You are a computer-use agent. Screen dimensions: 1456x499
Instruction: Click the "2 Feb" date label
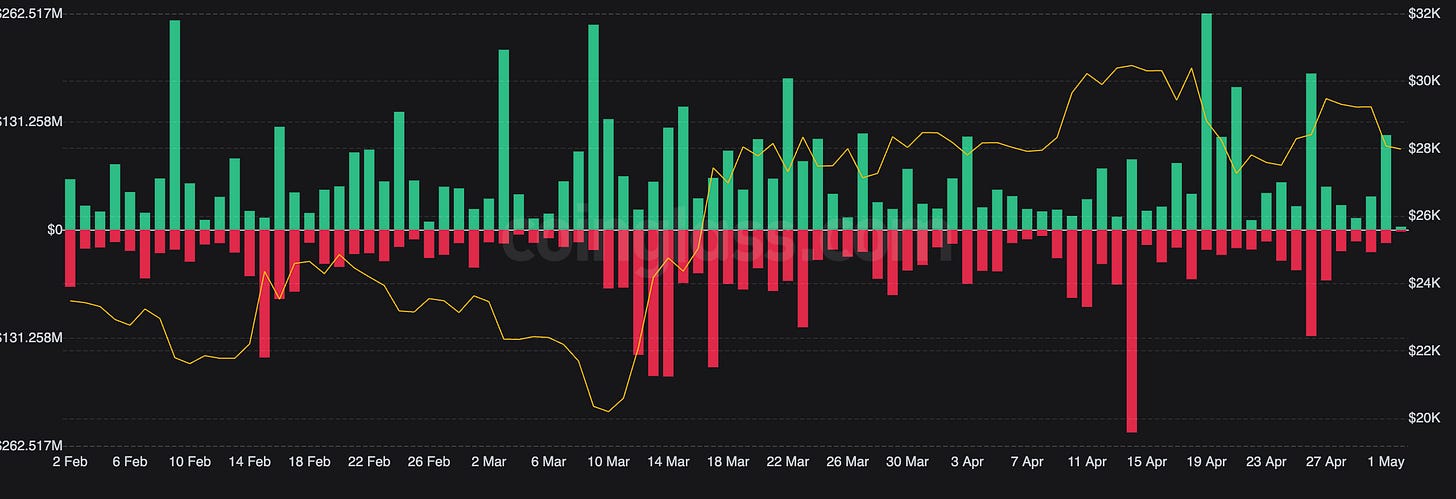point(70,462)
